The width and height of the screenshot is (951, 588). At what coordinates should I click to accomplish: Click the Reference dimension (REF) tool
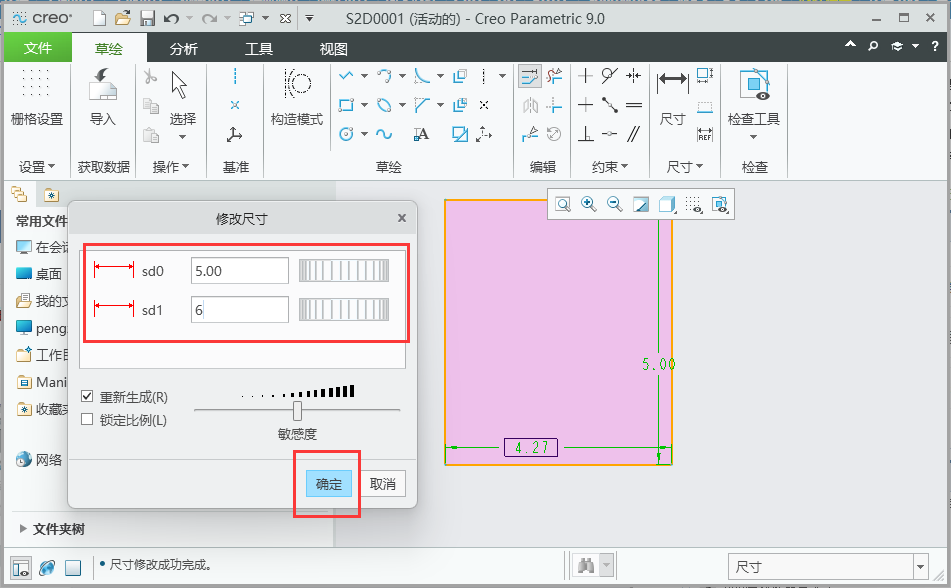click(705, 134)
